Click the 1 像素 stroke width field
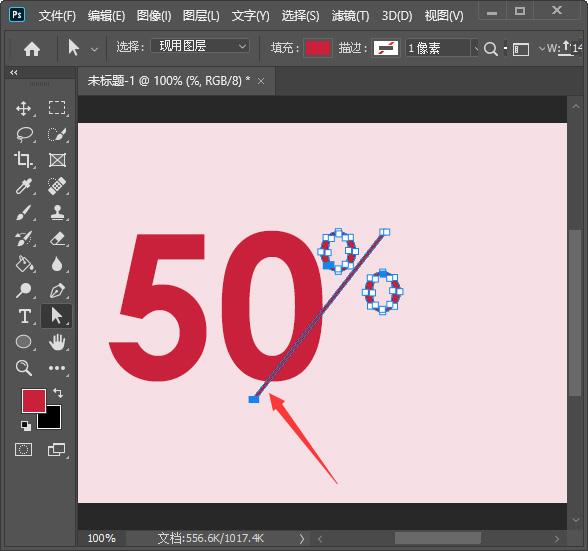 coord(438,48)
